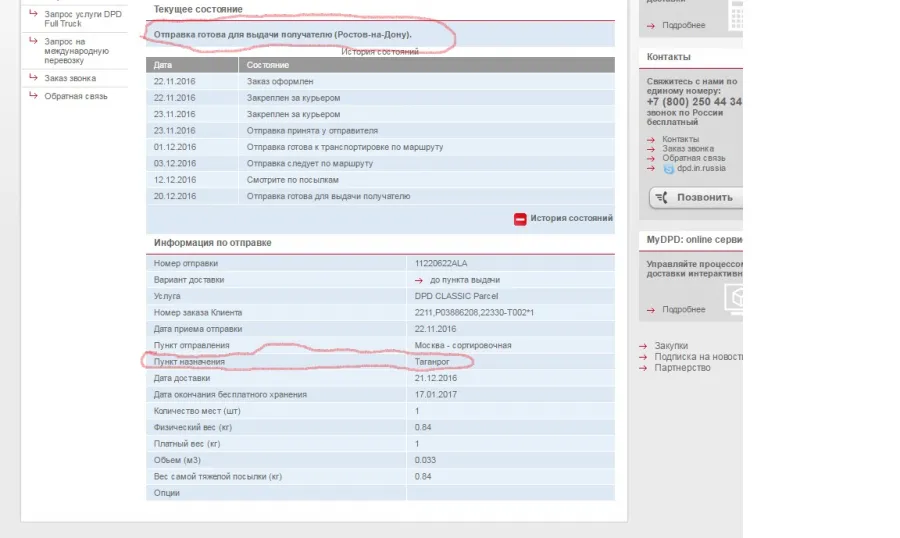Click order number 2211,P03886208,22330-T002*1
This screenshot has width=900, height=538.
[474, 313]
